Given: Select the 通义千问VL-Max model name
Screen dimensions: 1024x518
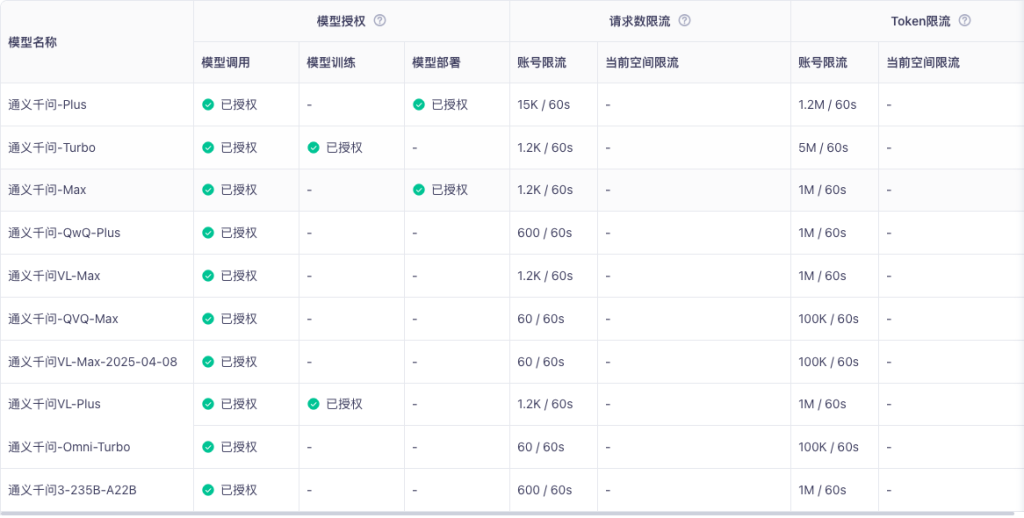Looking at the screenshot, I should 54,276.
